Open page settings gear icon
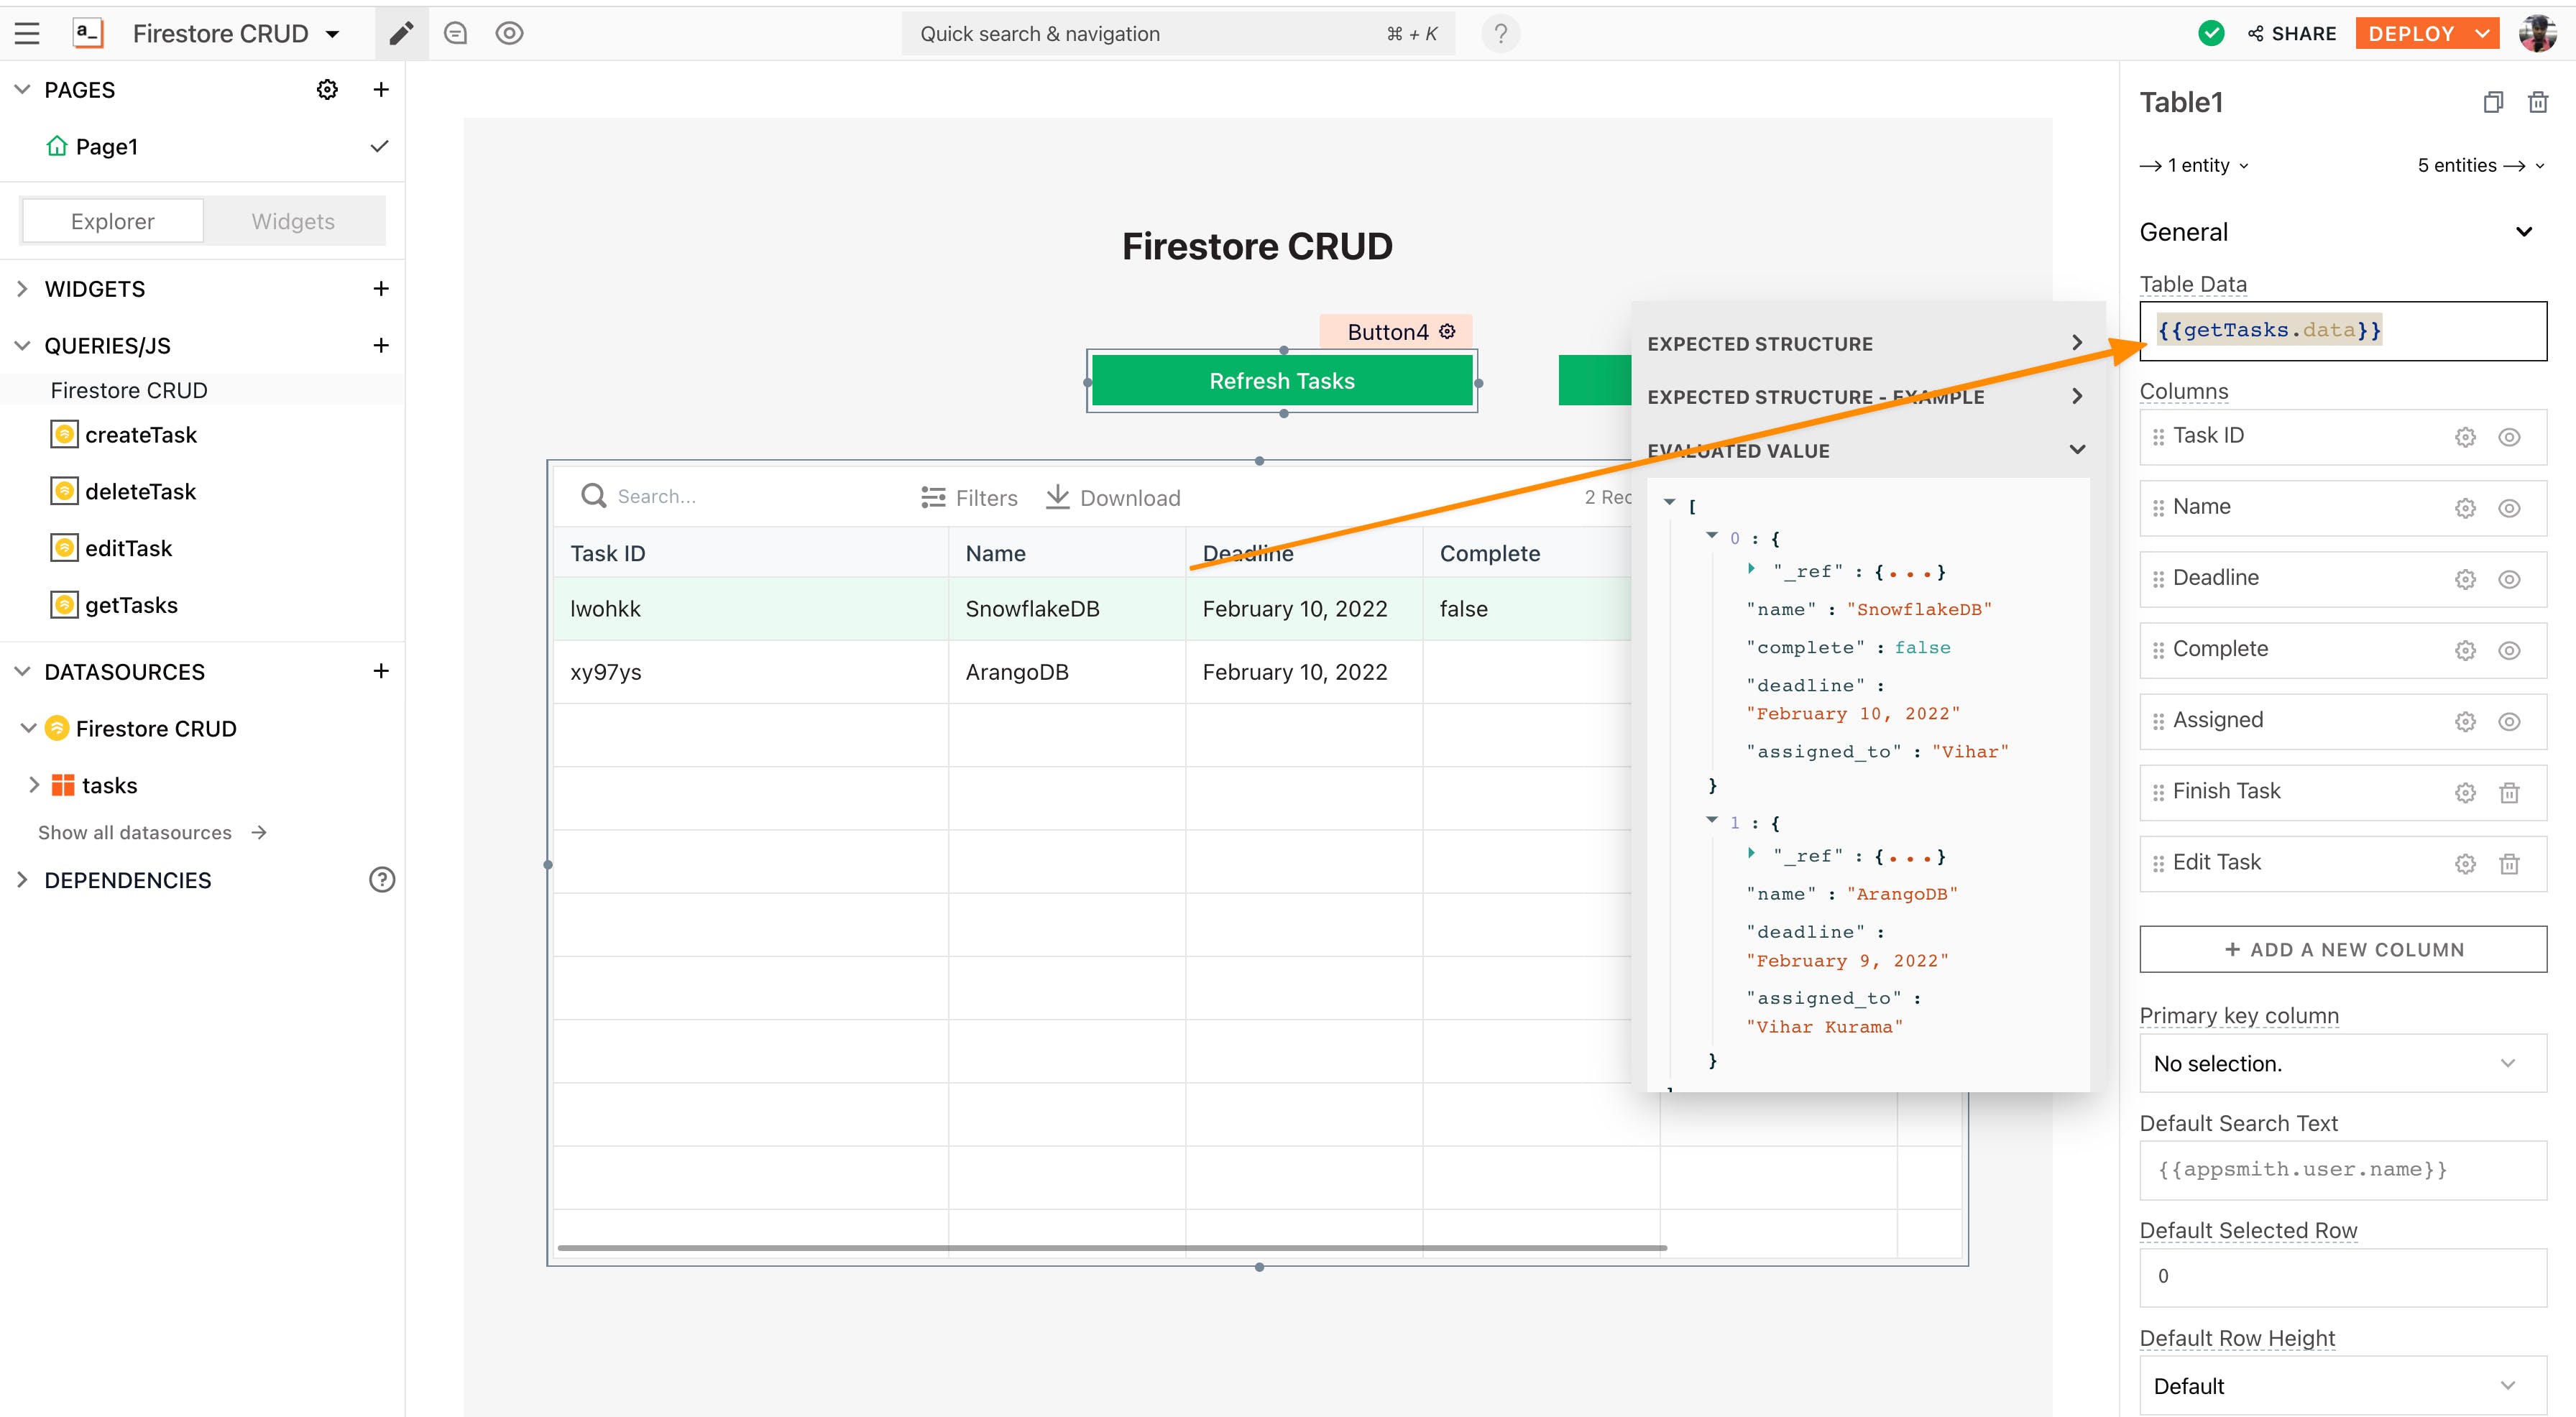This screenshot has width=2576, height=1417. click(x=327, y=90)
